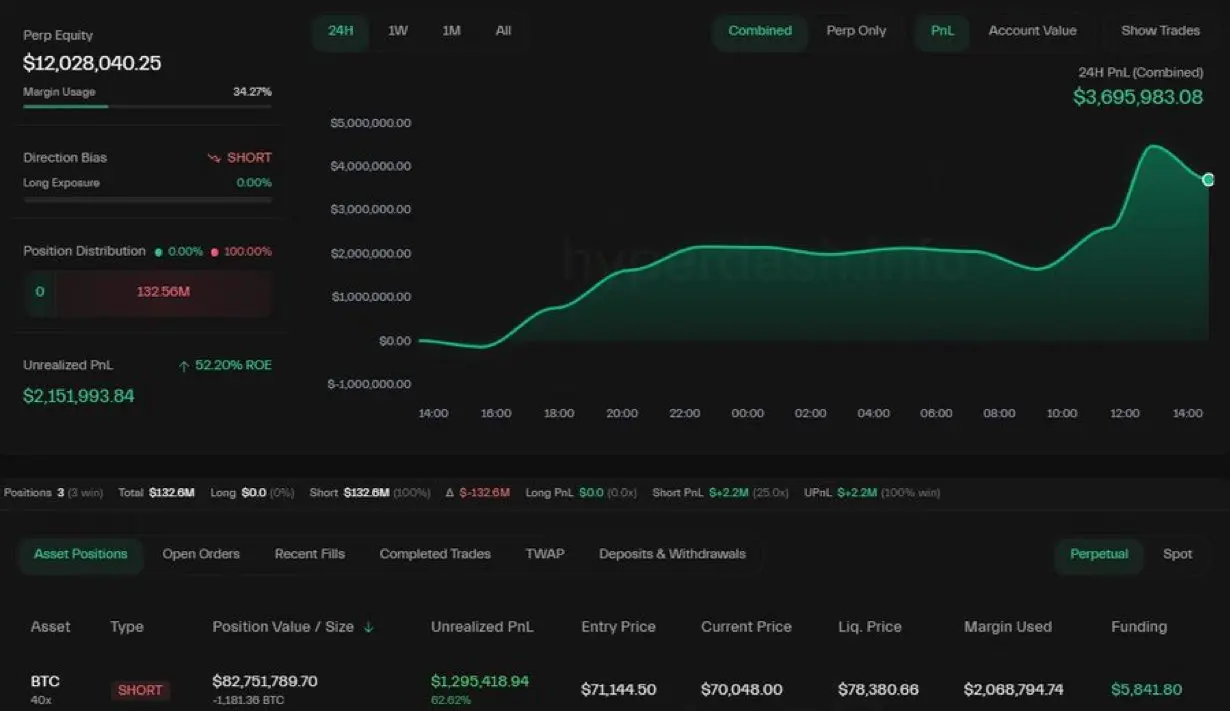View the Completed Trades tab
This screenshot has height=711, width=1230.
click(435, 554)
